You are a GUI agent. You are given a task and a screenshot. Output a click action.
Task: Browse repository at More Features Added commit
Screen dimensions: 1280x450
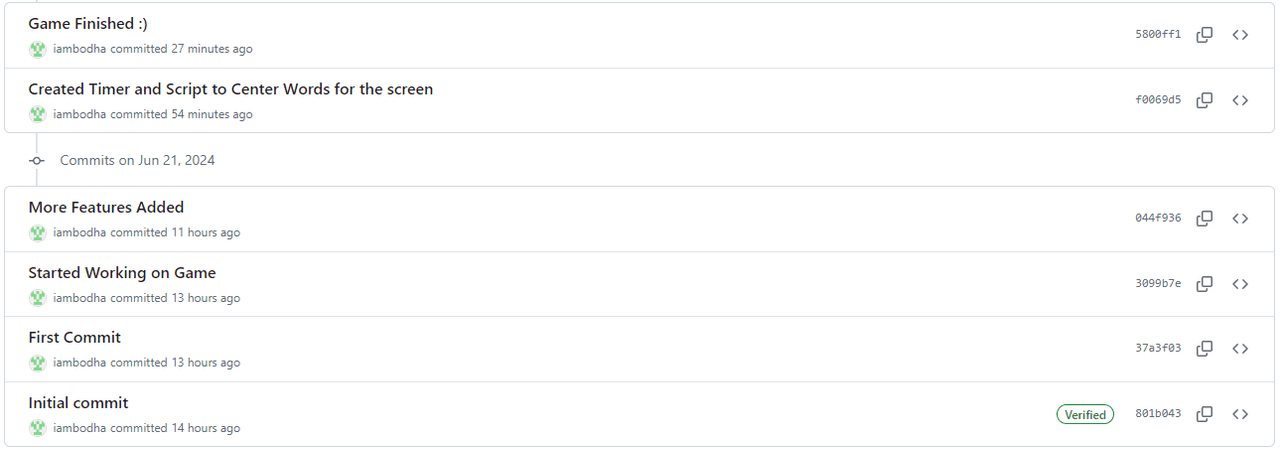1240,218
